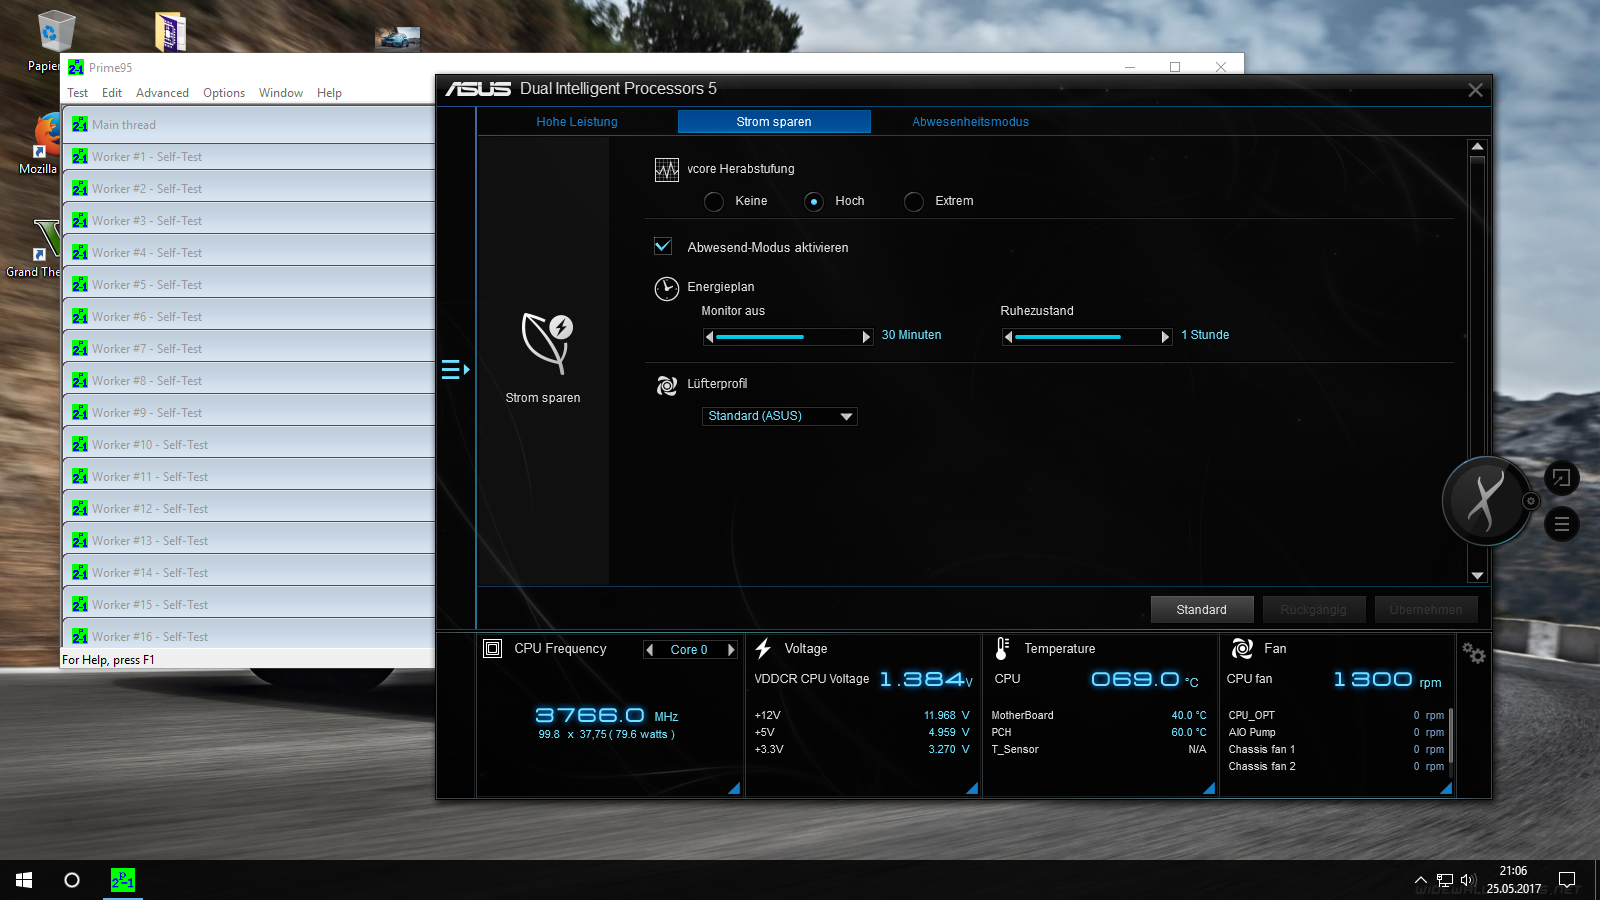Click the round X dial control

click(x=1486, y=501)
